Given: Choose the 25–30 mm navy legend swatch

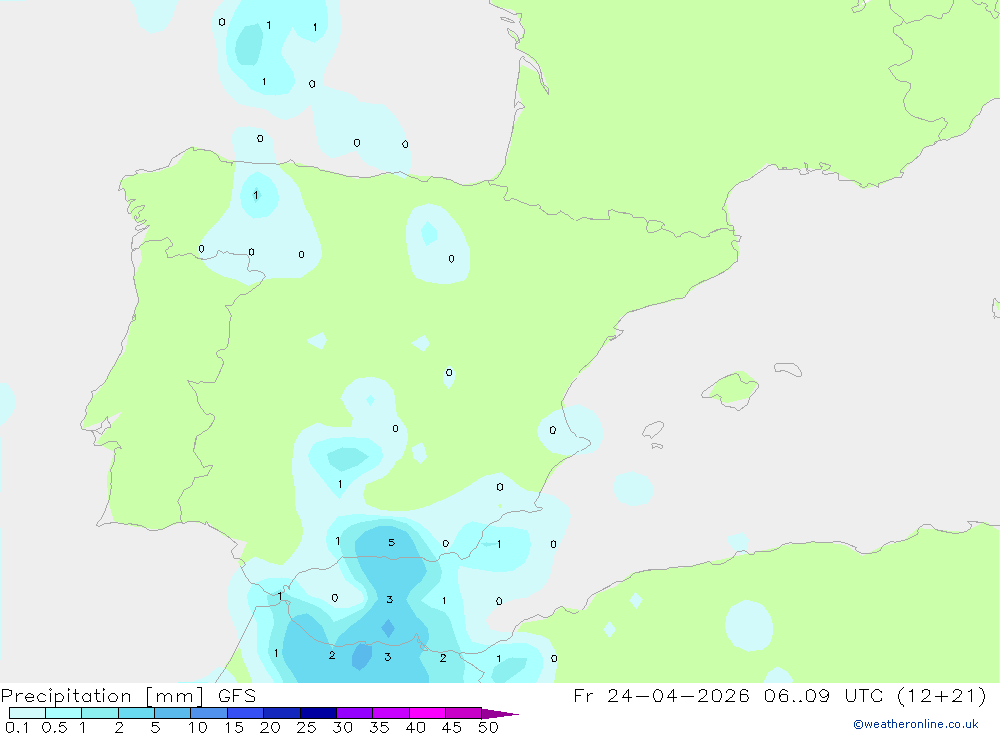Looking at the screenshot, I should point(318,713).
